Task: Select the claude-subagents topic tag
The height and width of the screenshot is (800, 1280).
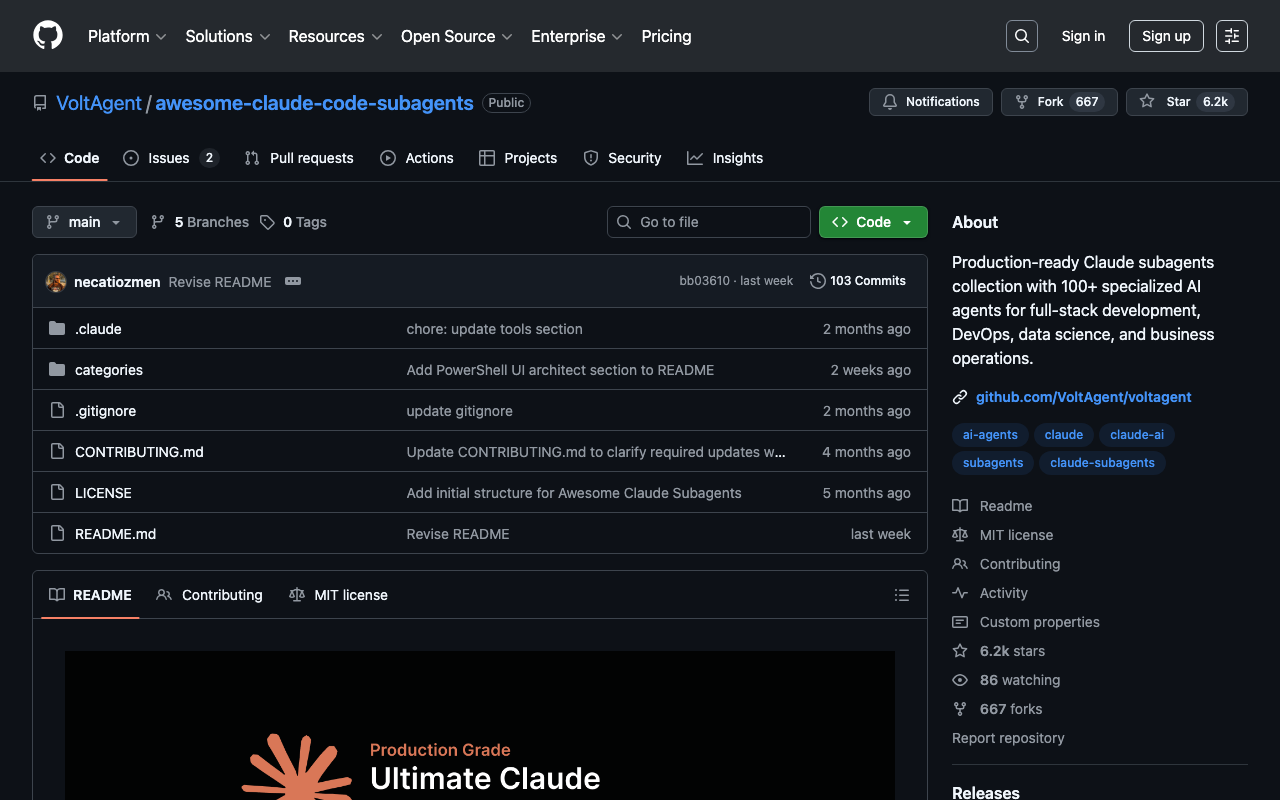Action: pyautogui.click(x=1102, y=463)
